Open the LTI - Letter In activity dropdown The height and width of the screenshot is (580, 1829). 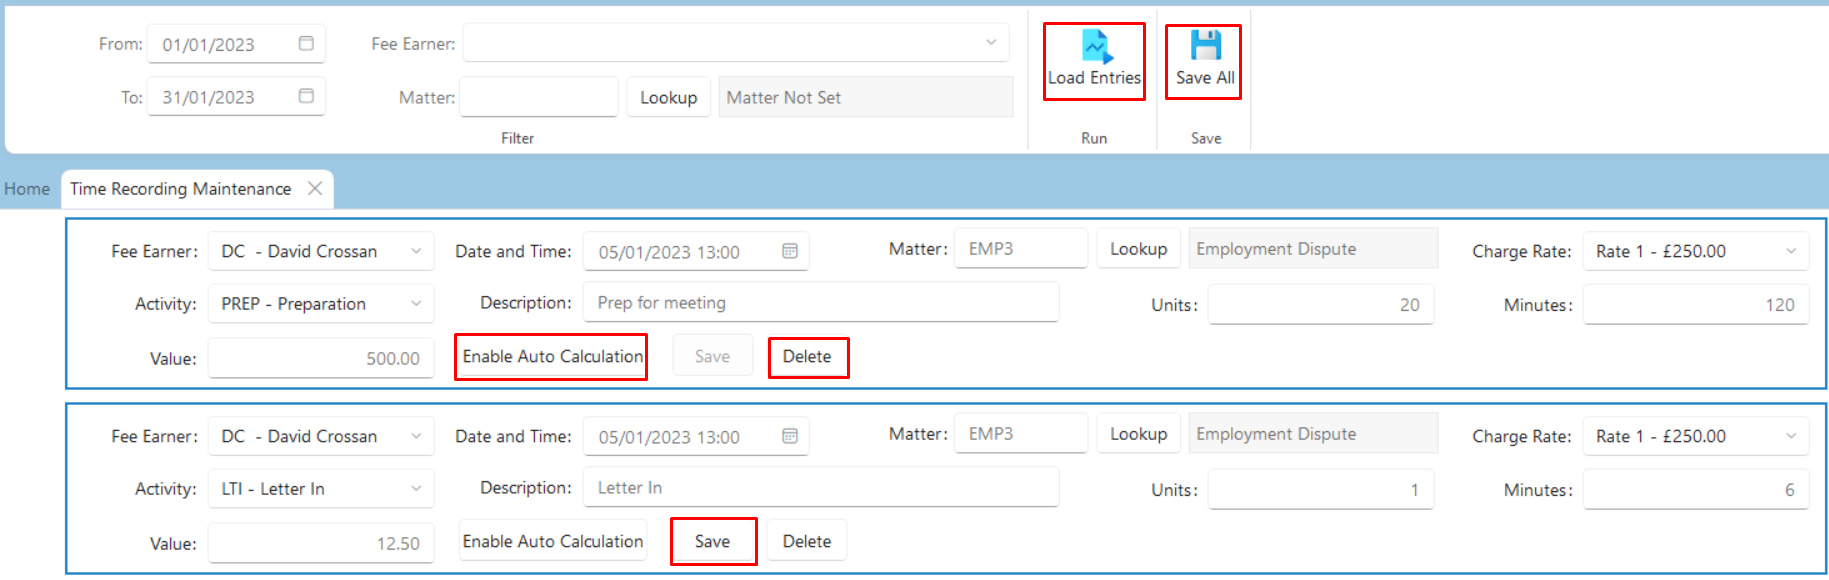coord(321,489)
